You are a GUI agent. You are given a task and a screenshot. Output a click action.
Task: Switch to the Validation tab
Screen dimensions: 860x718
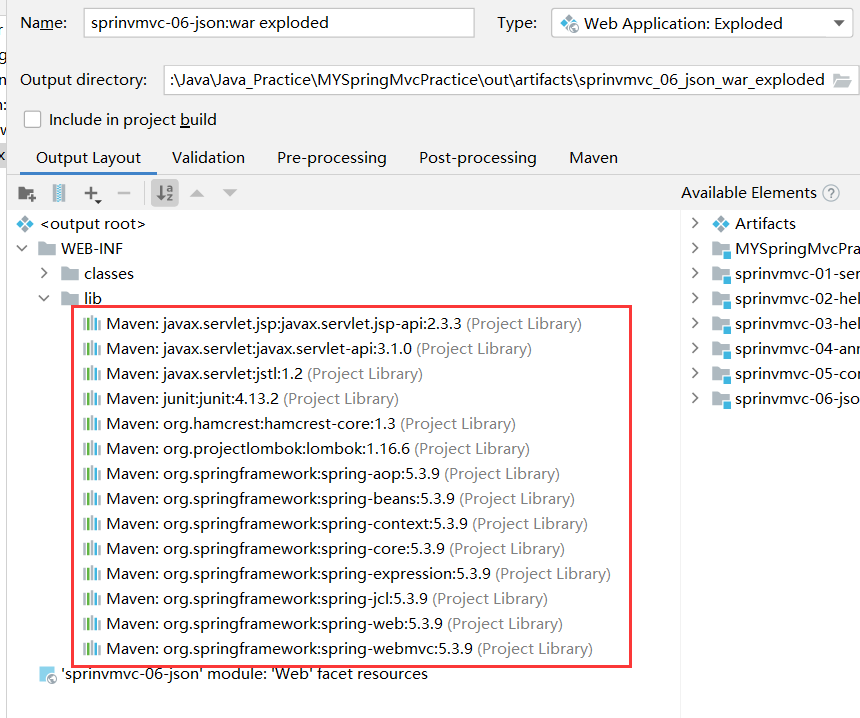coord(208,158)
